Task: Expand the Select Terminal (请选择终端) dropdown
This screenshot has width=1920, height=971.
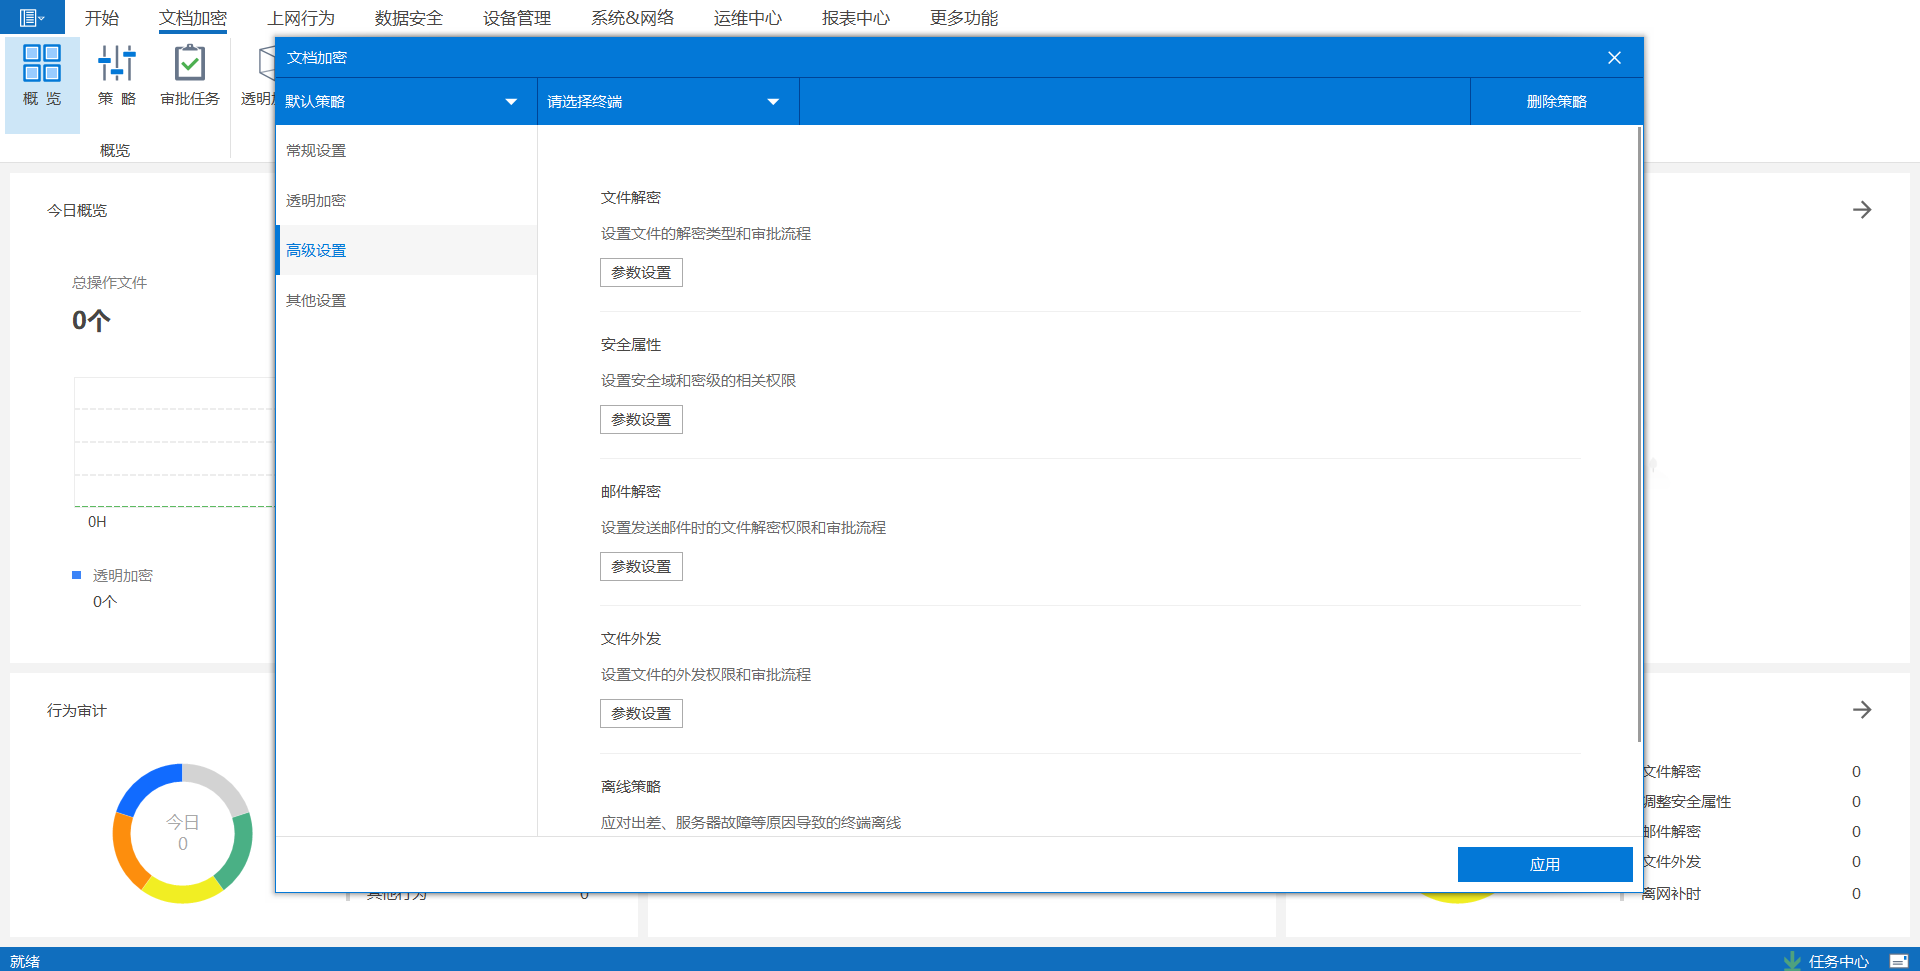Action: point(772,102)
